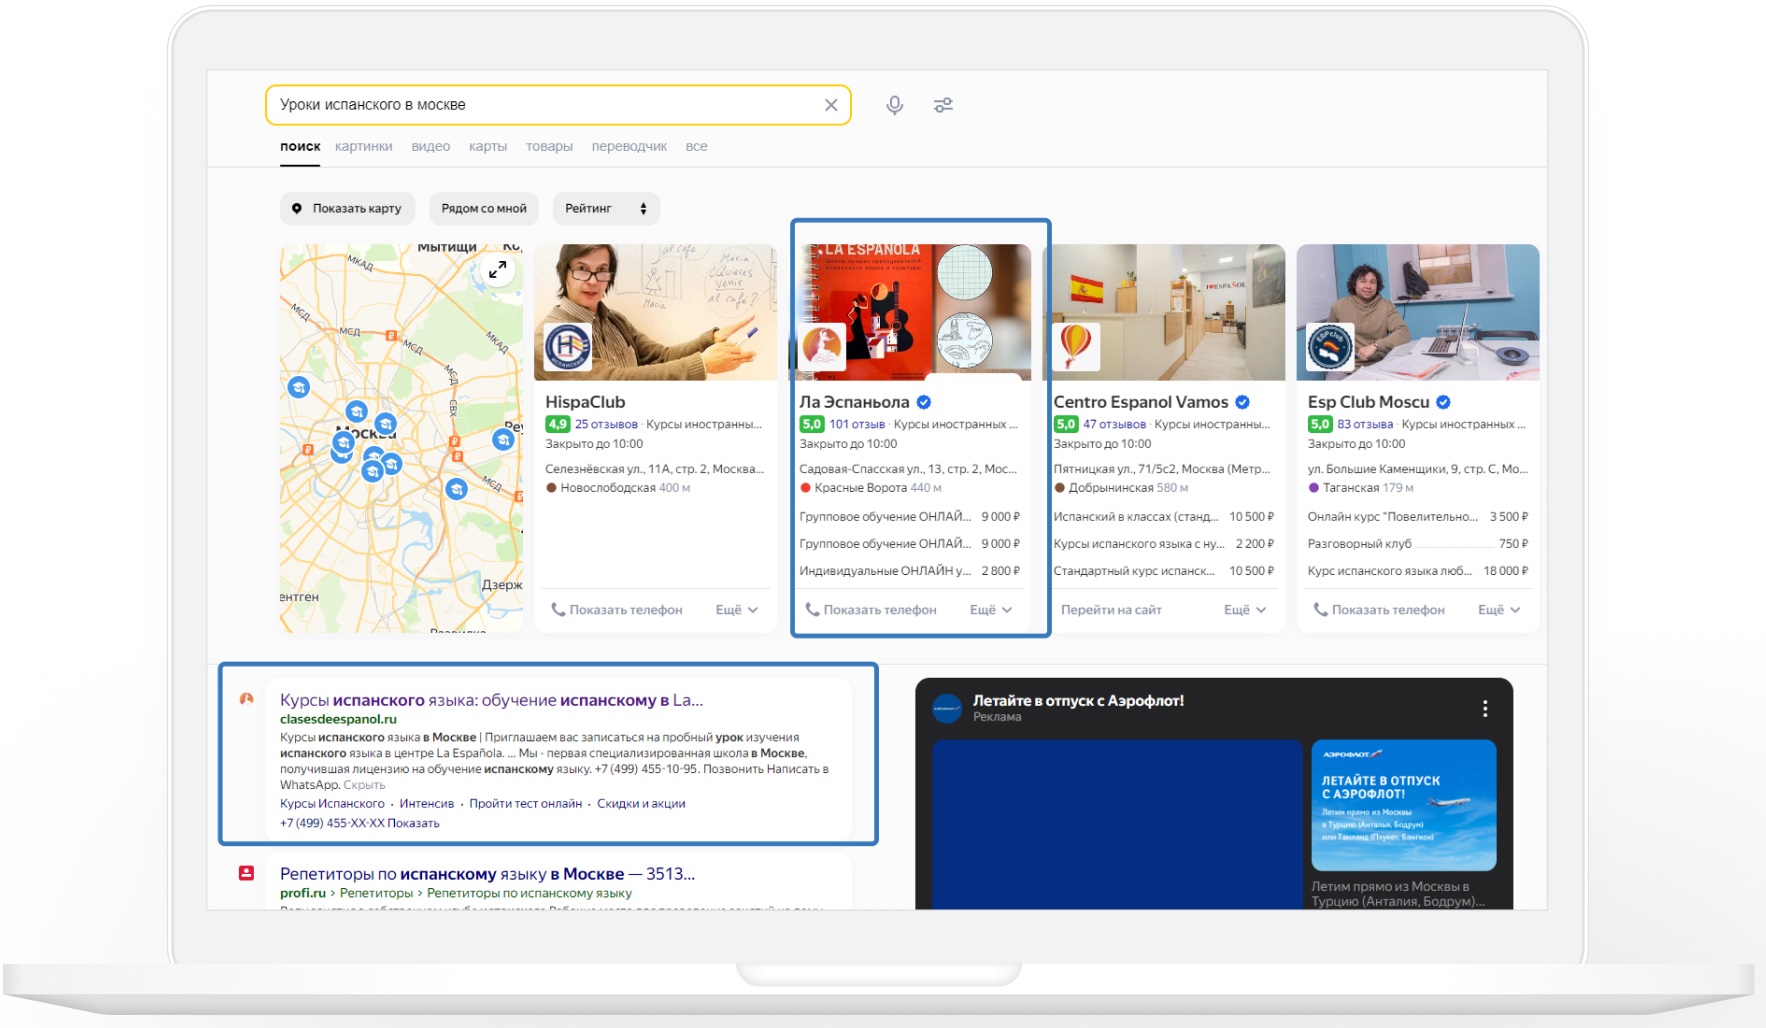
Task: Open search settings filter icon
Action: click(x=943, y=105)
